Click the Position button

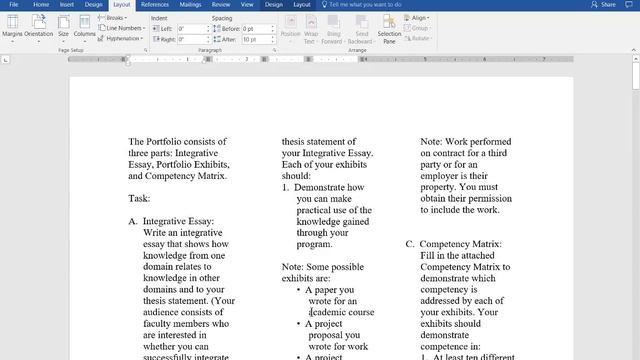point(291,29)
